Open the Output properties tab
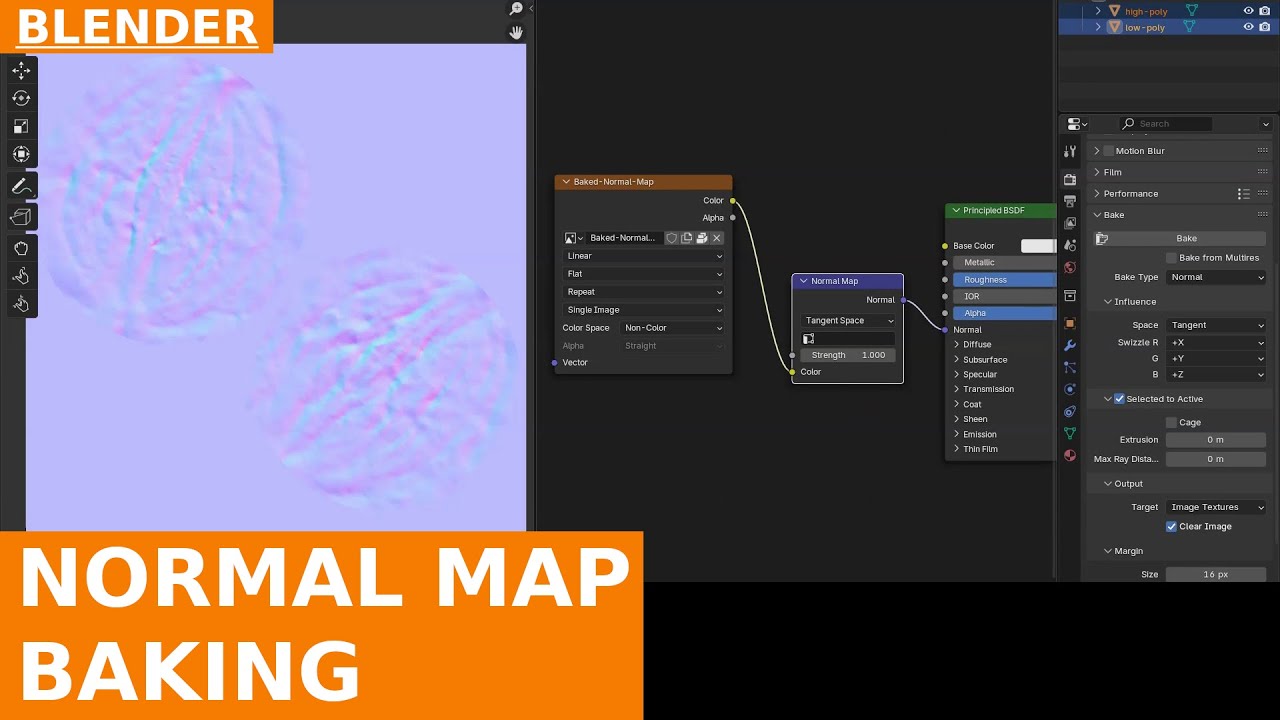This screenshot has height=720, width=1280. tap(1070, 201)
